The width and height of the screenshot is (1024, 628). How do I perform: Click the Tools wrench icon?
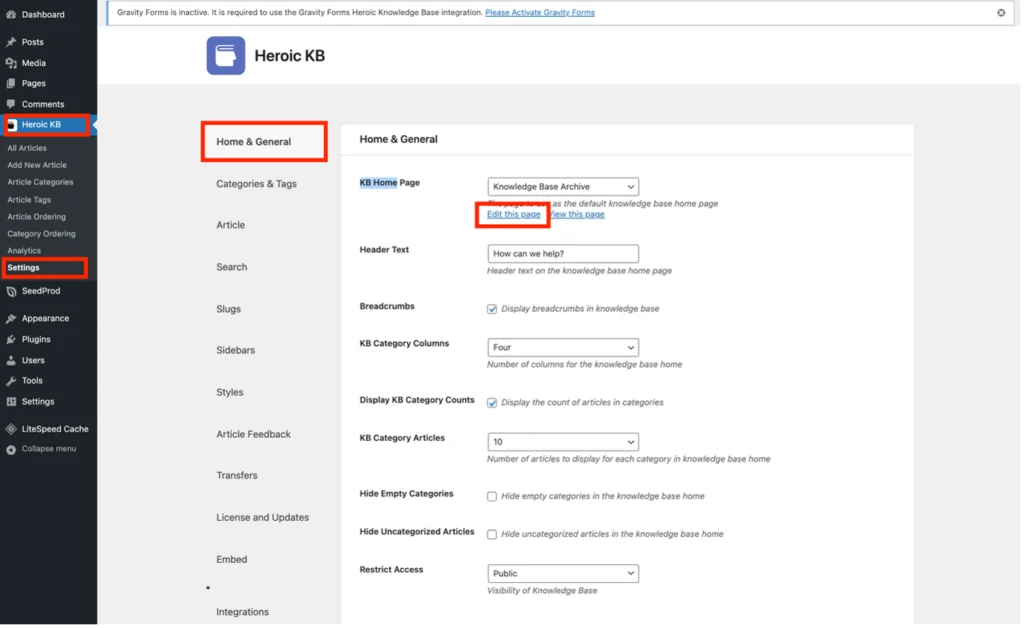[11, 381]
